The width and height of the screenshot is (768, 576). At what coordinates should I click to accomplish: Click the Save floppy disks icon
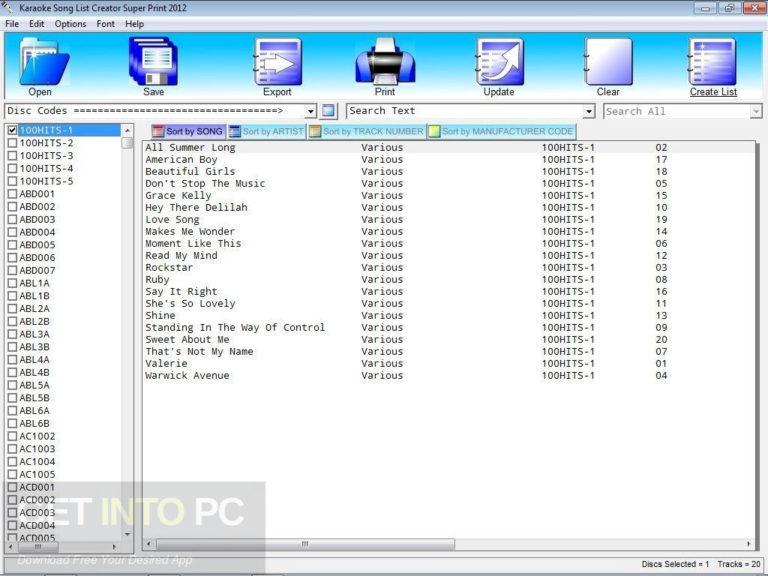click(x=153, y=61)
